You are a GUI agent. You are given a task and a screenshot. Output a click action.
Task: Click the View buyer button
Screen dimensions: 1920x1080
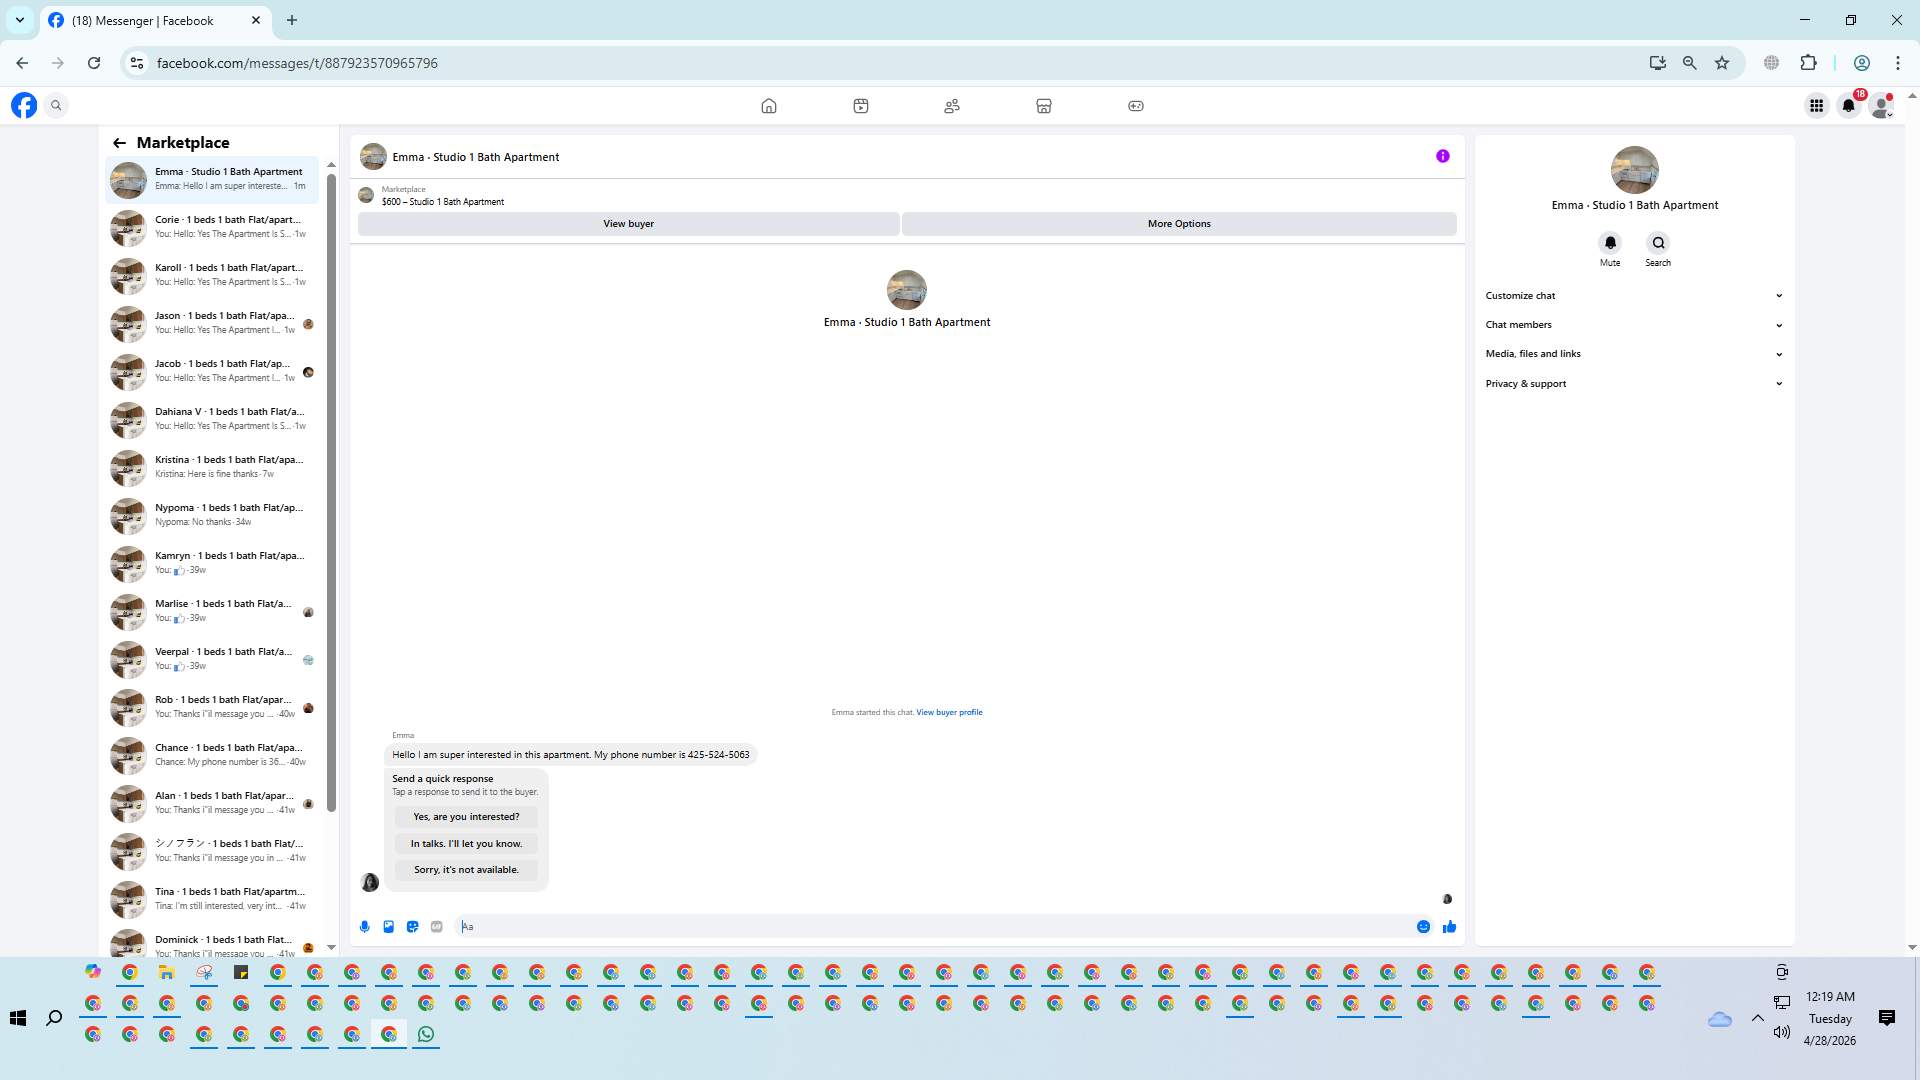click(628, 224)
